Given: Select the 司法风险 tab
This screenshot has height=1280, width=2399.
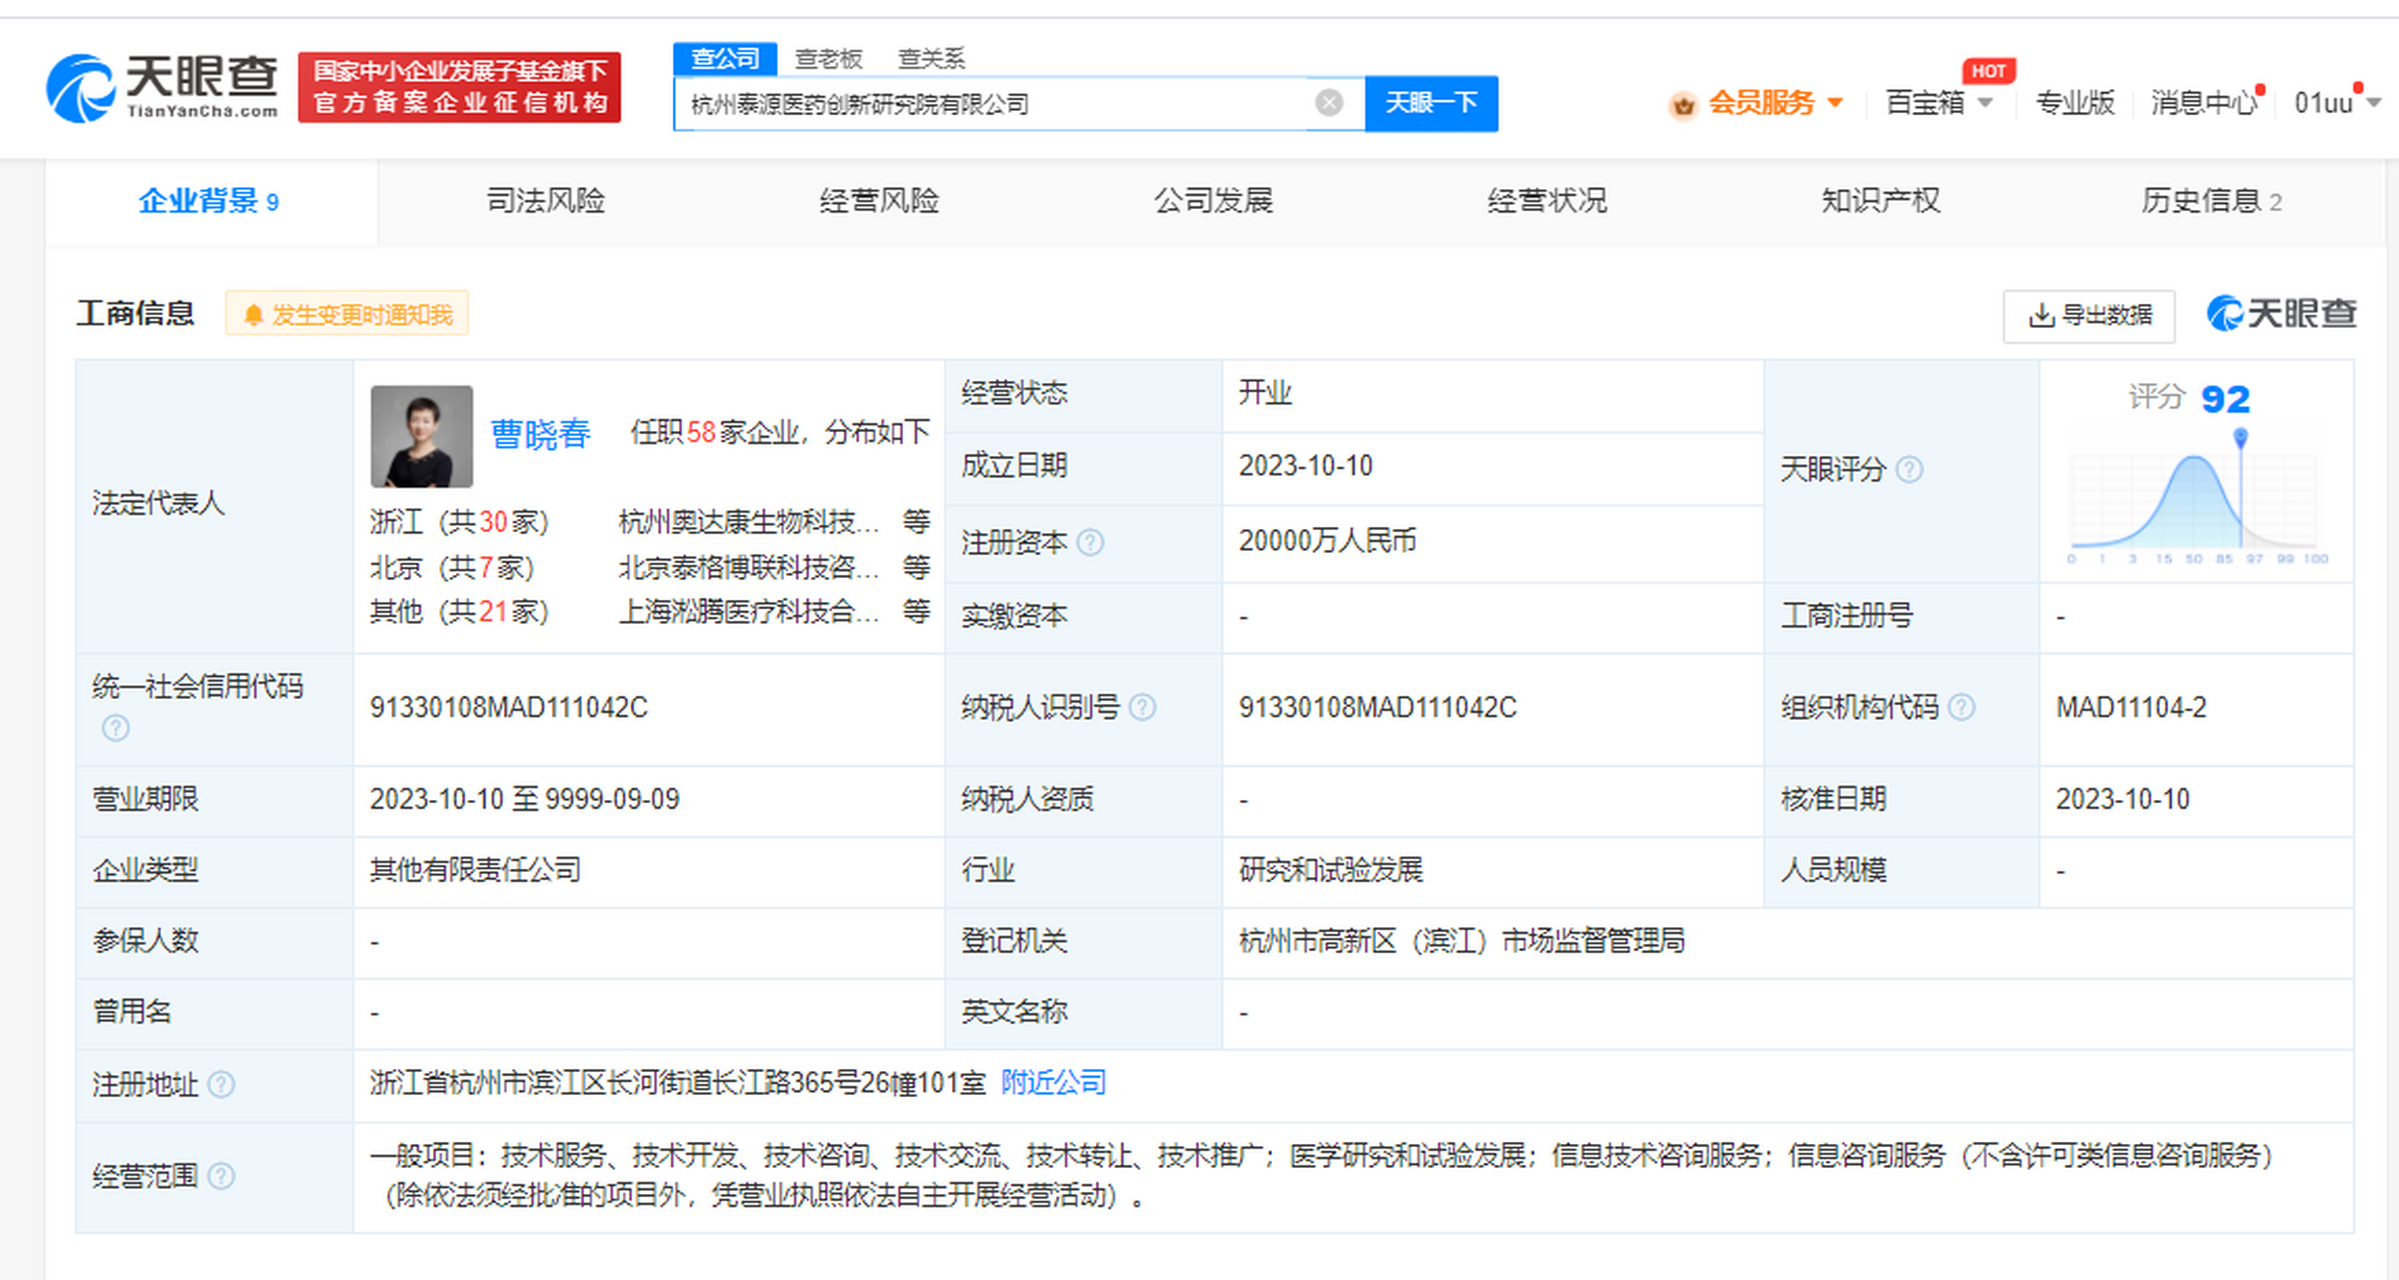Looking at the screenshot, I should point(545,201).
